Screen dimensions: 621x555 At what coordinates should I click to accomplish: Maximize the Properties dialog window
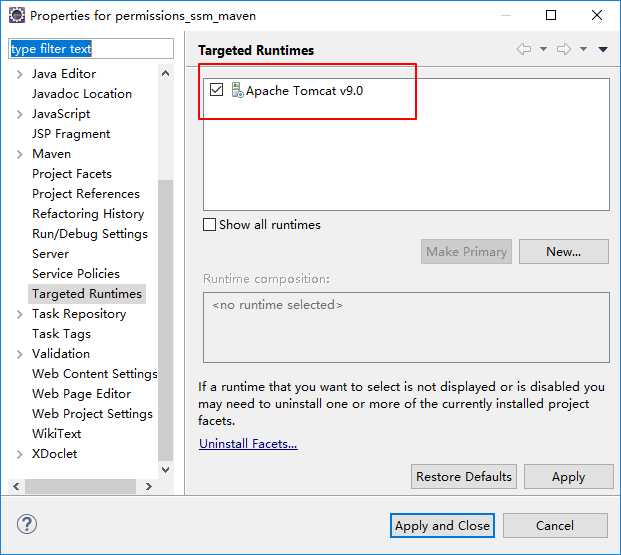pos(551,15)
